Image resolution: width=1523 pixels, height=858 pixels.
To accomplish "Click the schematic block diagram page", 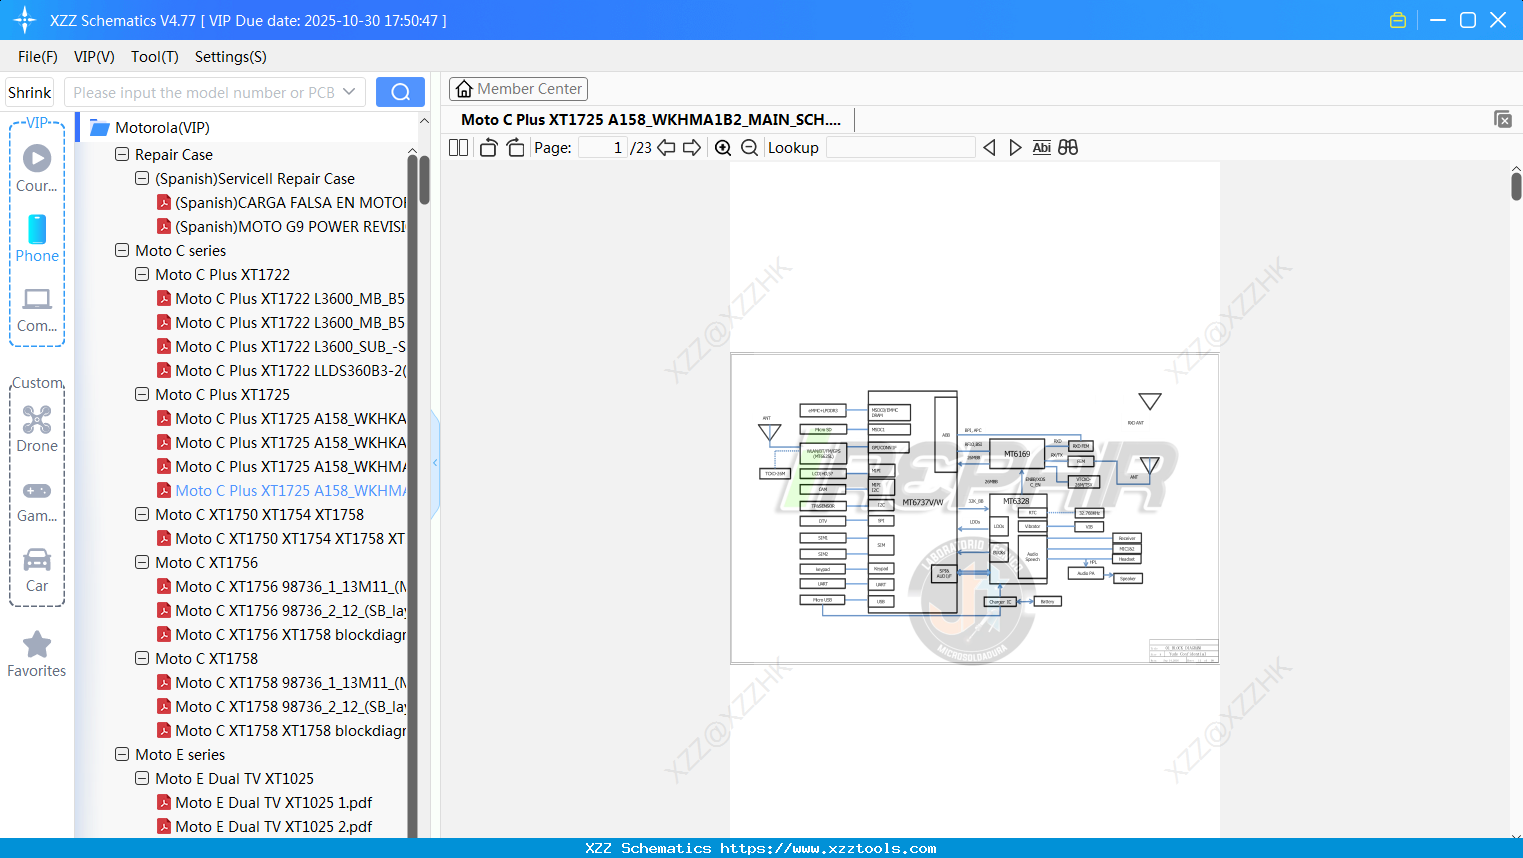I will pyautogui.click(x=975, y=508).
